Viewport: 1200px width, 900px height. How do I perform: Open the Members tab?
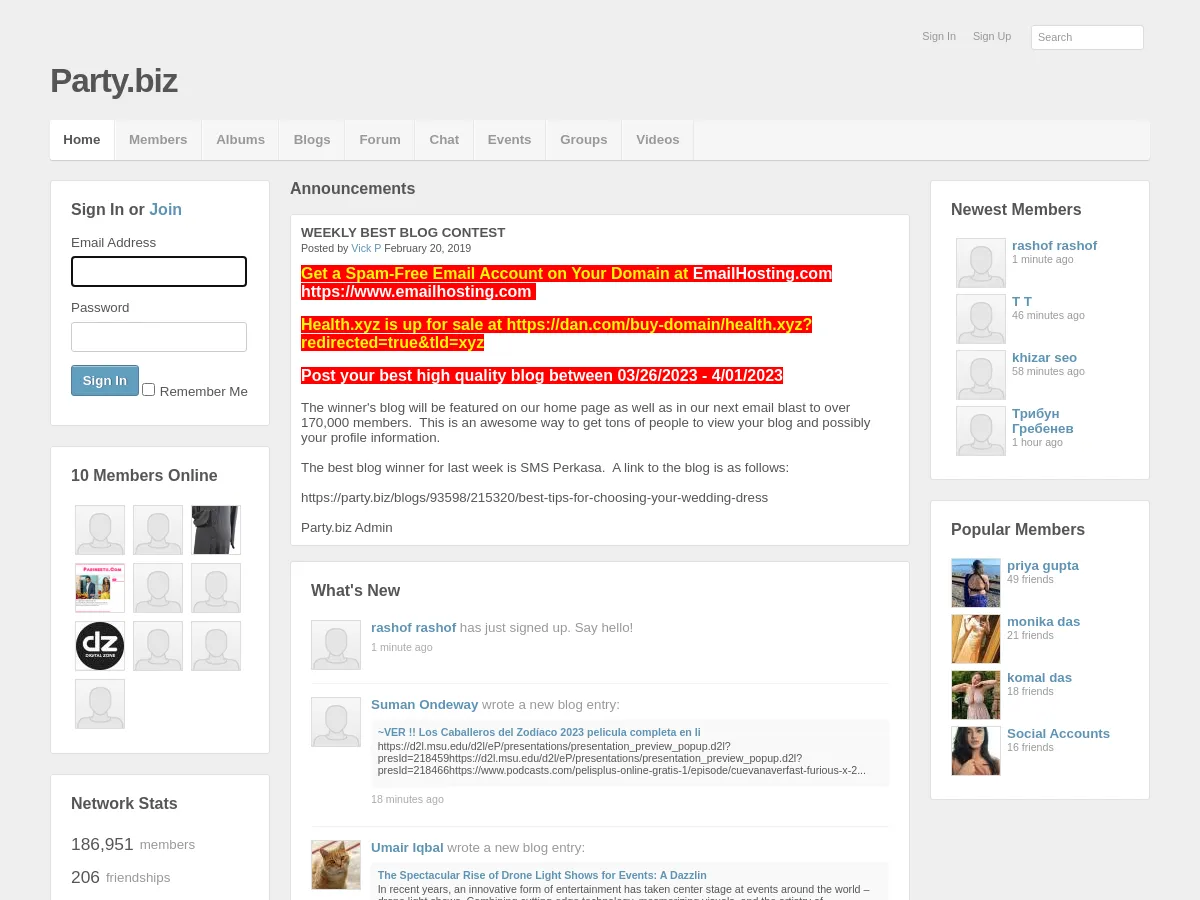158,140
